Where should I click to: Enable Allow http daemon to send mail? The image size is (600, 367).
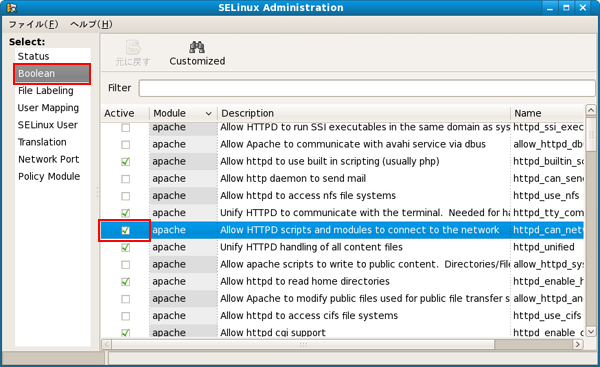tap(126, 179)
